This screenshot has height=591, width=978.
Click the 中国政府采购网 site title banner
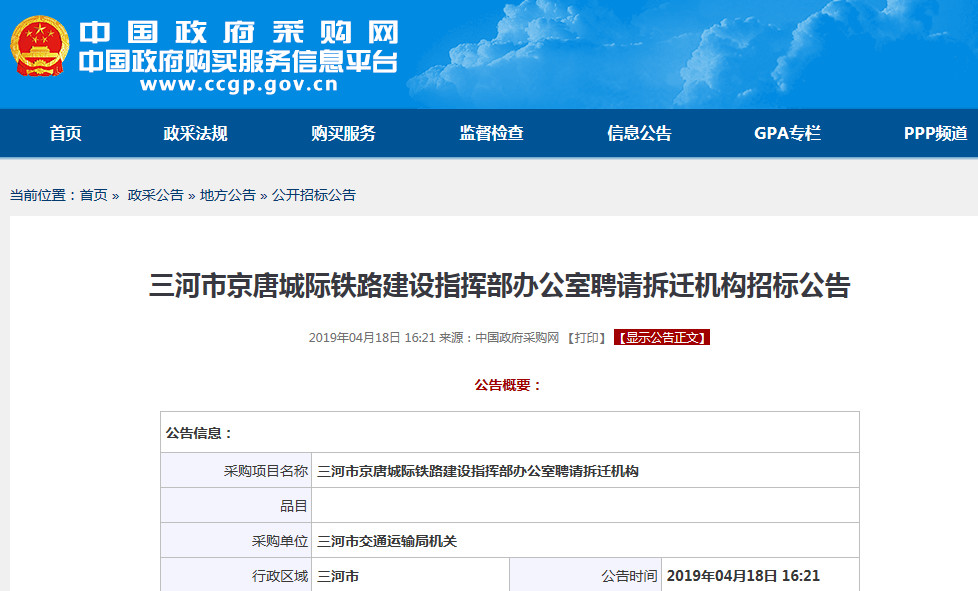(x=238, y=34)
